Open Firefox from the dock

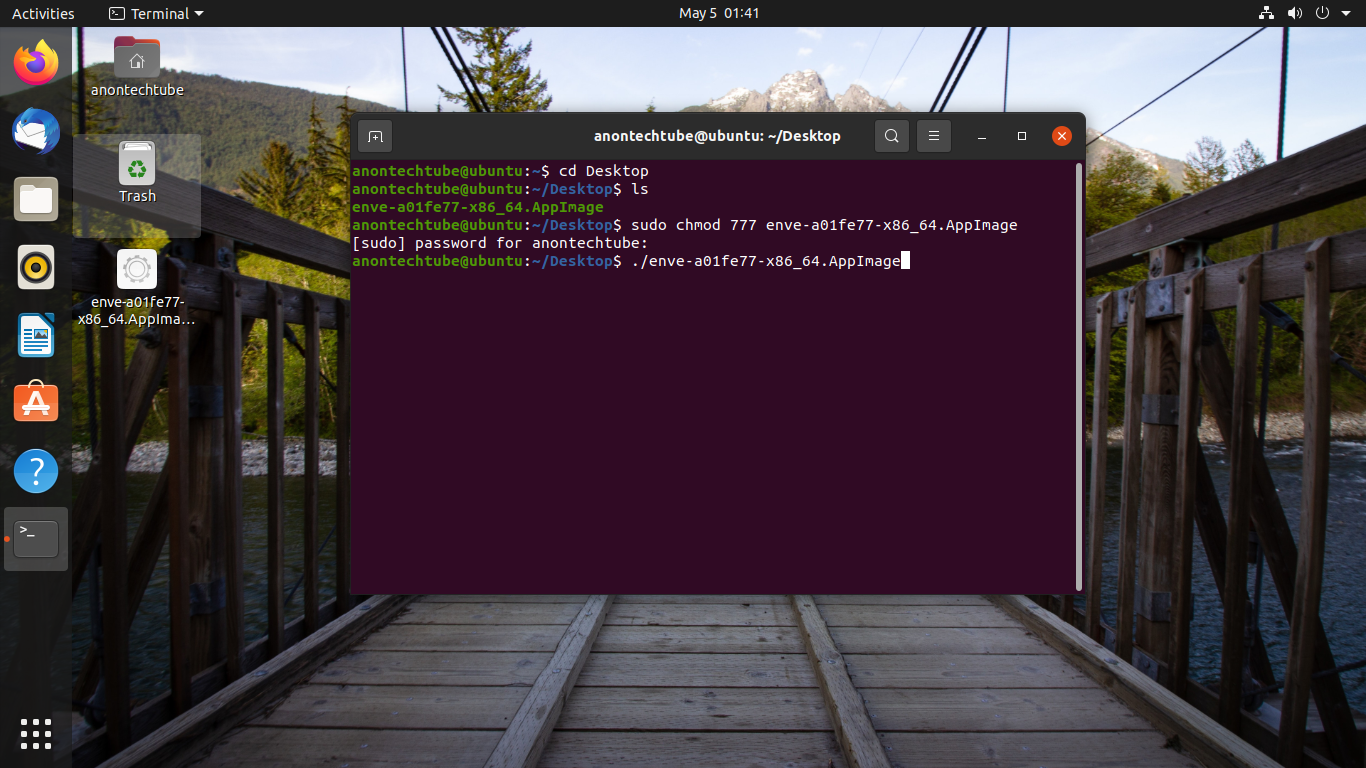(x=36, y=63)
